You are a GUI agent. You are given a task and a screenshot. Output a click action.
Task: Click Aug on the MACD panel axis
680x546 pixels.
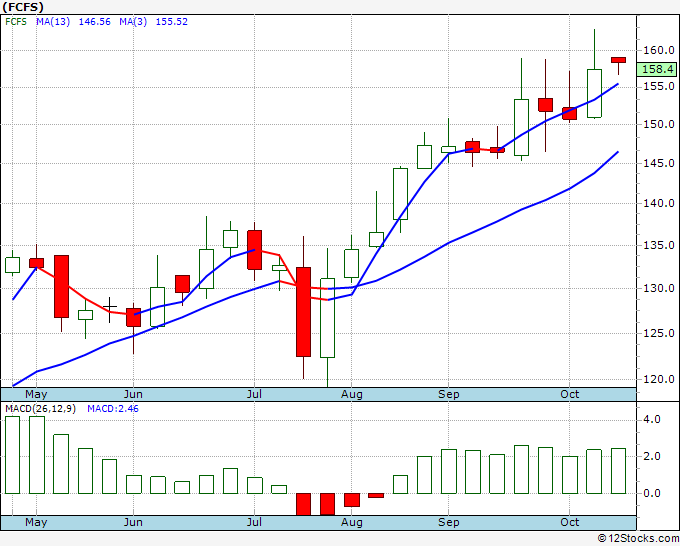pos(352,522)
